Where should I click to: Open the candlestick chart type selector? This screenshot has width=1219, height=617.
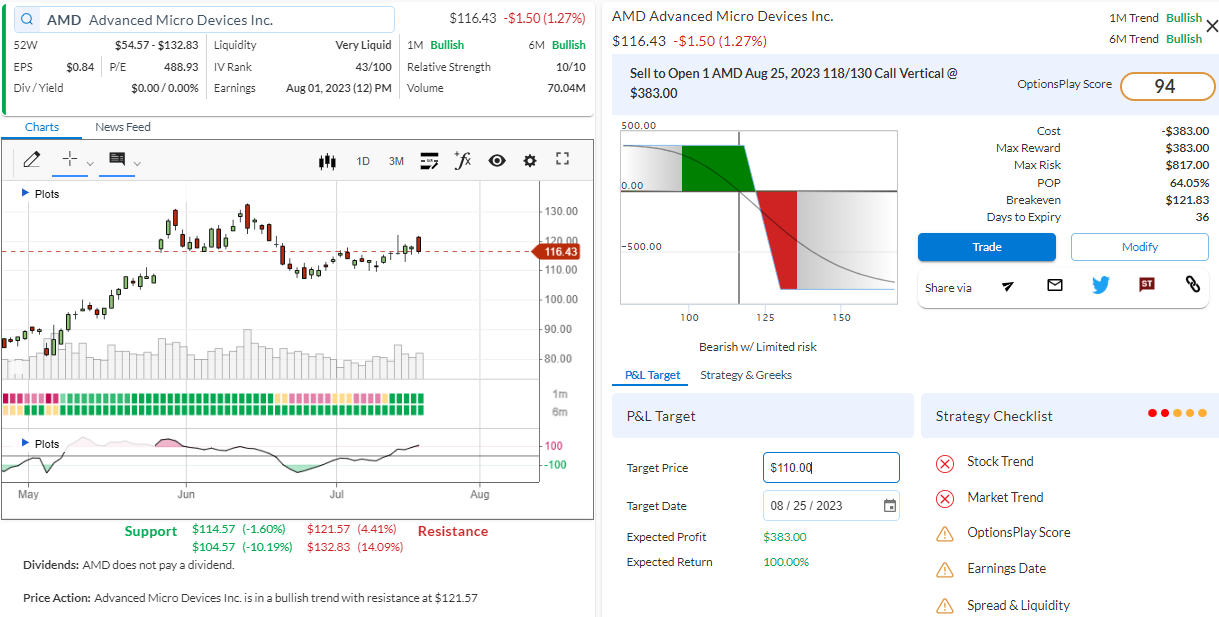point(327,161)
